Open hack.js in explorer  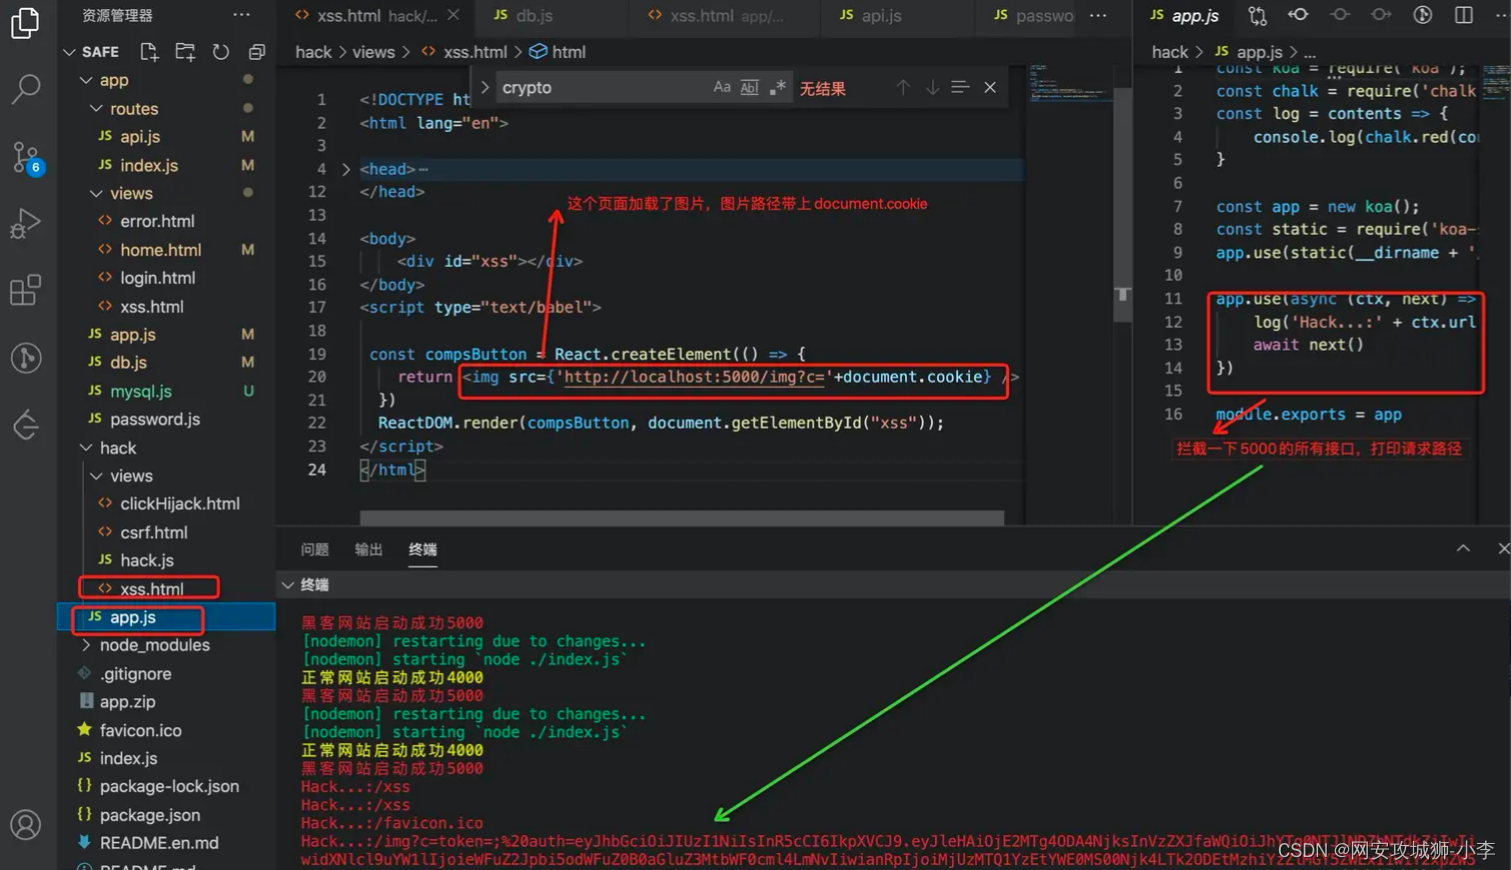[x=147, y=561]
